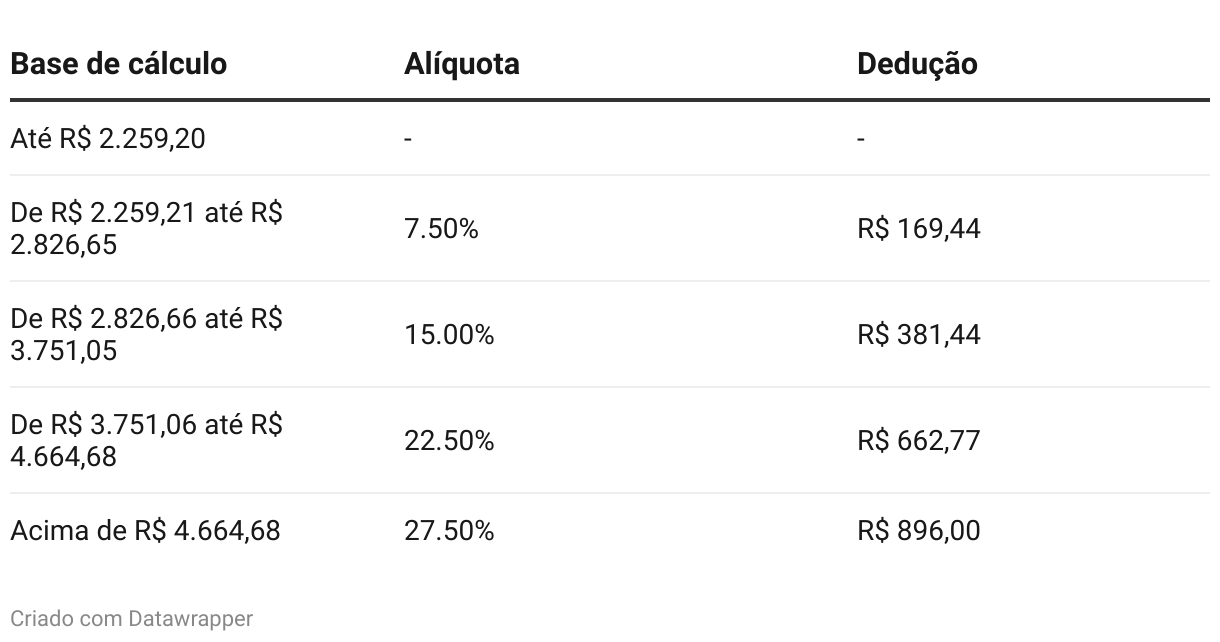Click the R$ 169,44 deduction value
The width and height of the screenshot is (1220, 642).
(918, 229)
